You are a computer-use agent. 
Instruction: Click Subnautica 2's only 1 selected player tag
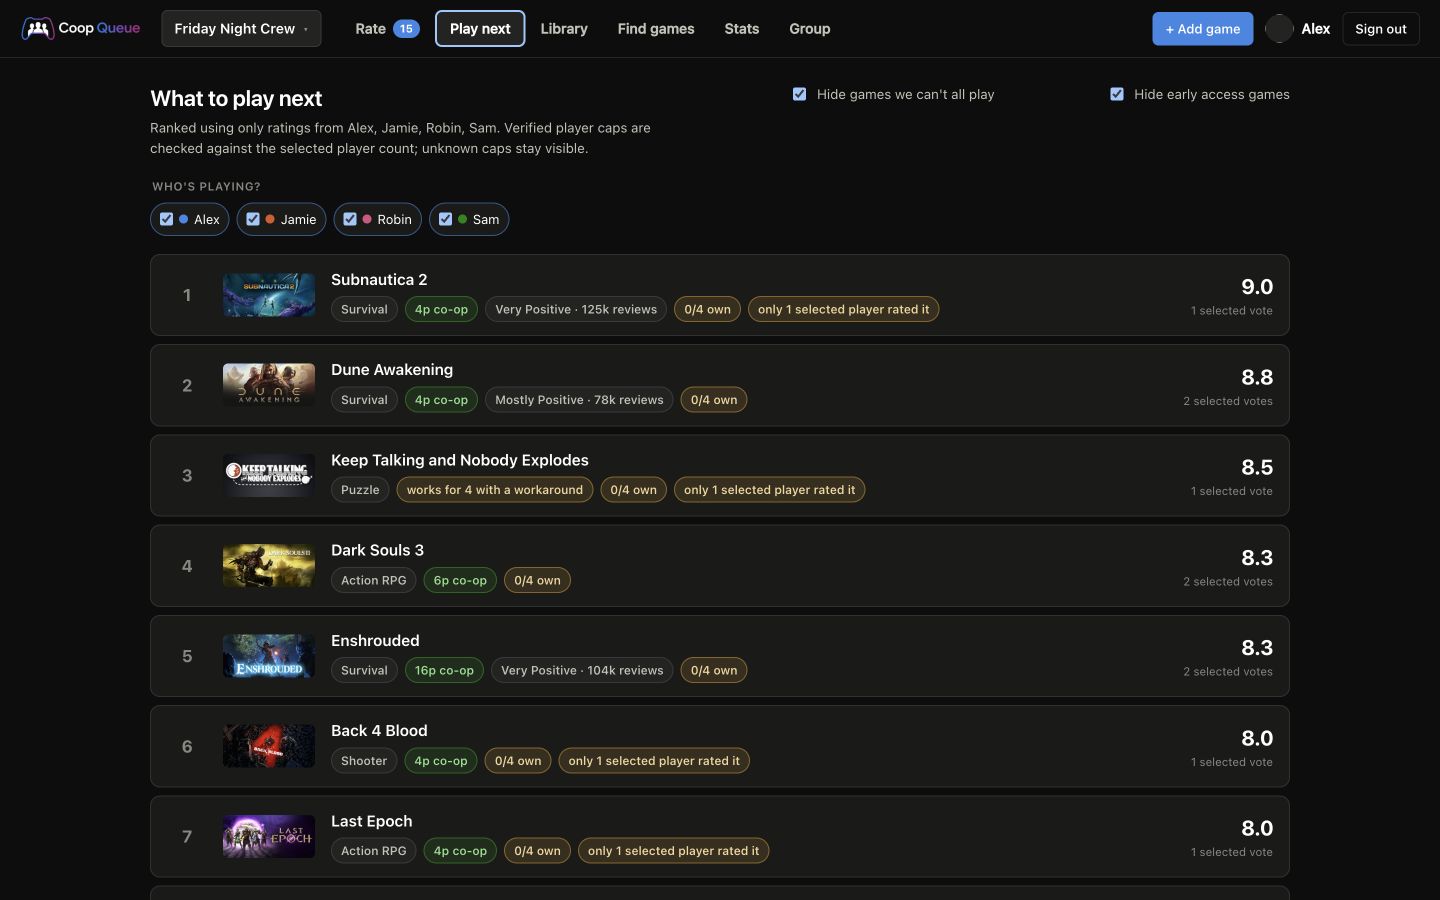(x=843, y=309)
